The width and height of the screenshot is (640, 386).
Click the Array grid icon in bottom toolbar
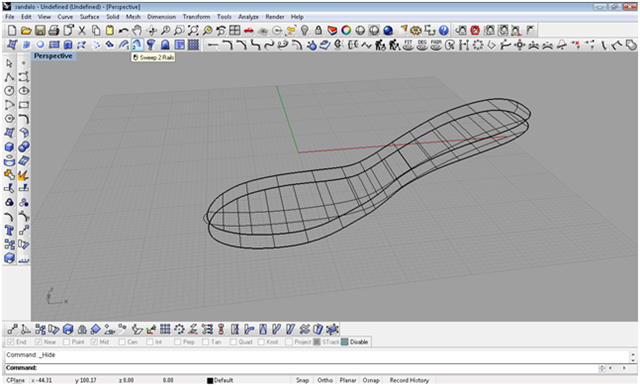(x=165, y=329)
